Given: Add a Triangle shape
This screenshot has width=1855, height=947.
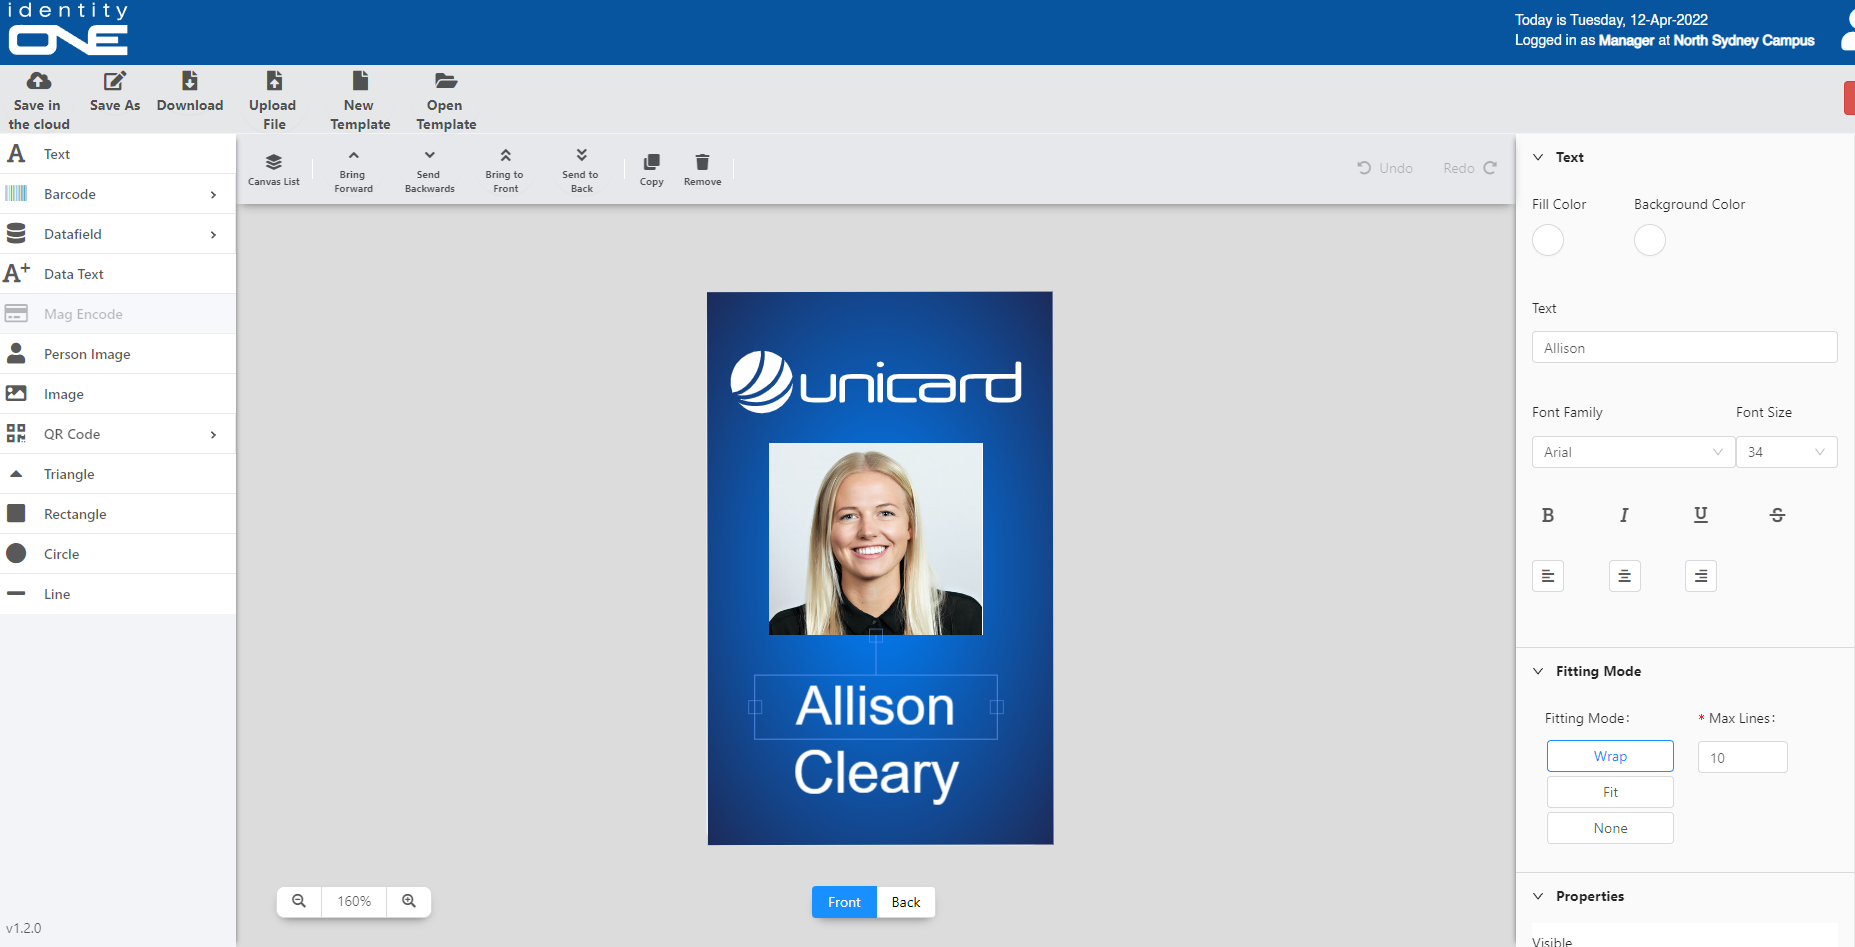Looking at the screenshot, I should (118, 474).
